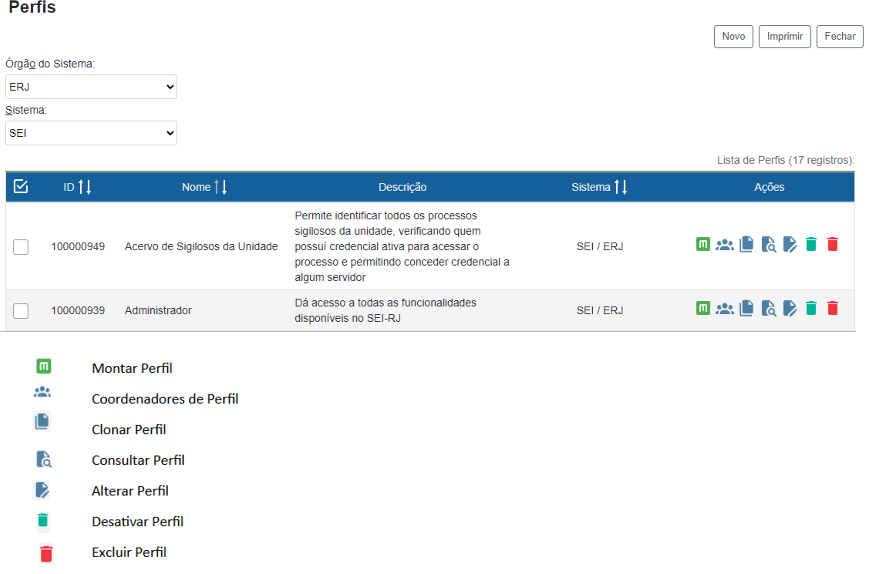The width and height of the screenshot is (878, 574).
Task: Sort profiles by Nome column arrows
Action: 221,187
